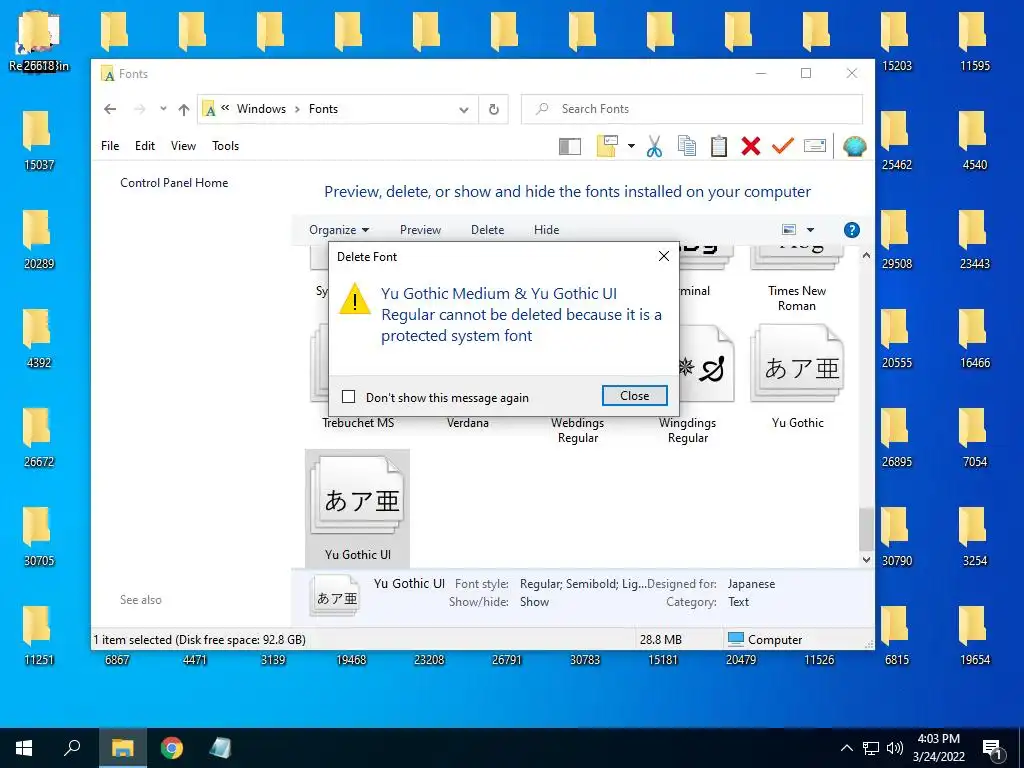The height and width of the screenshot is (768, 1024).
Task: Open desktop folder 15203
Action: [896, 40]
